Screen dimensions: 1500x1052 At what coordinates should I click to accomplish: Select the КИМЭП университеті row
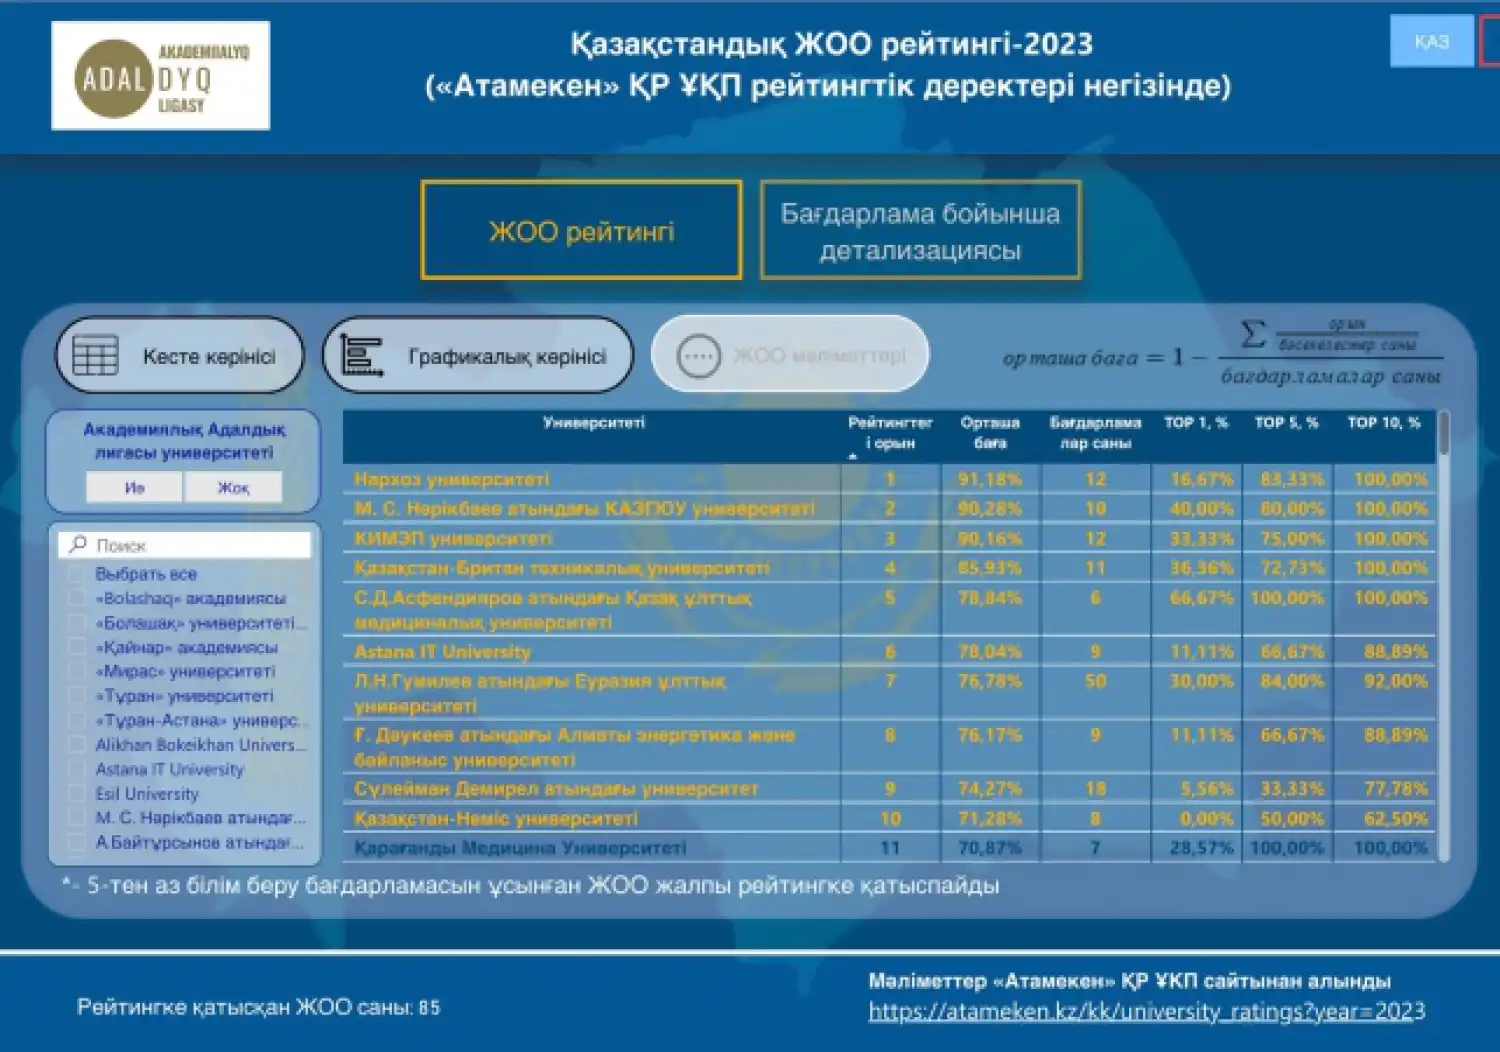pos(889,538)
